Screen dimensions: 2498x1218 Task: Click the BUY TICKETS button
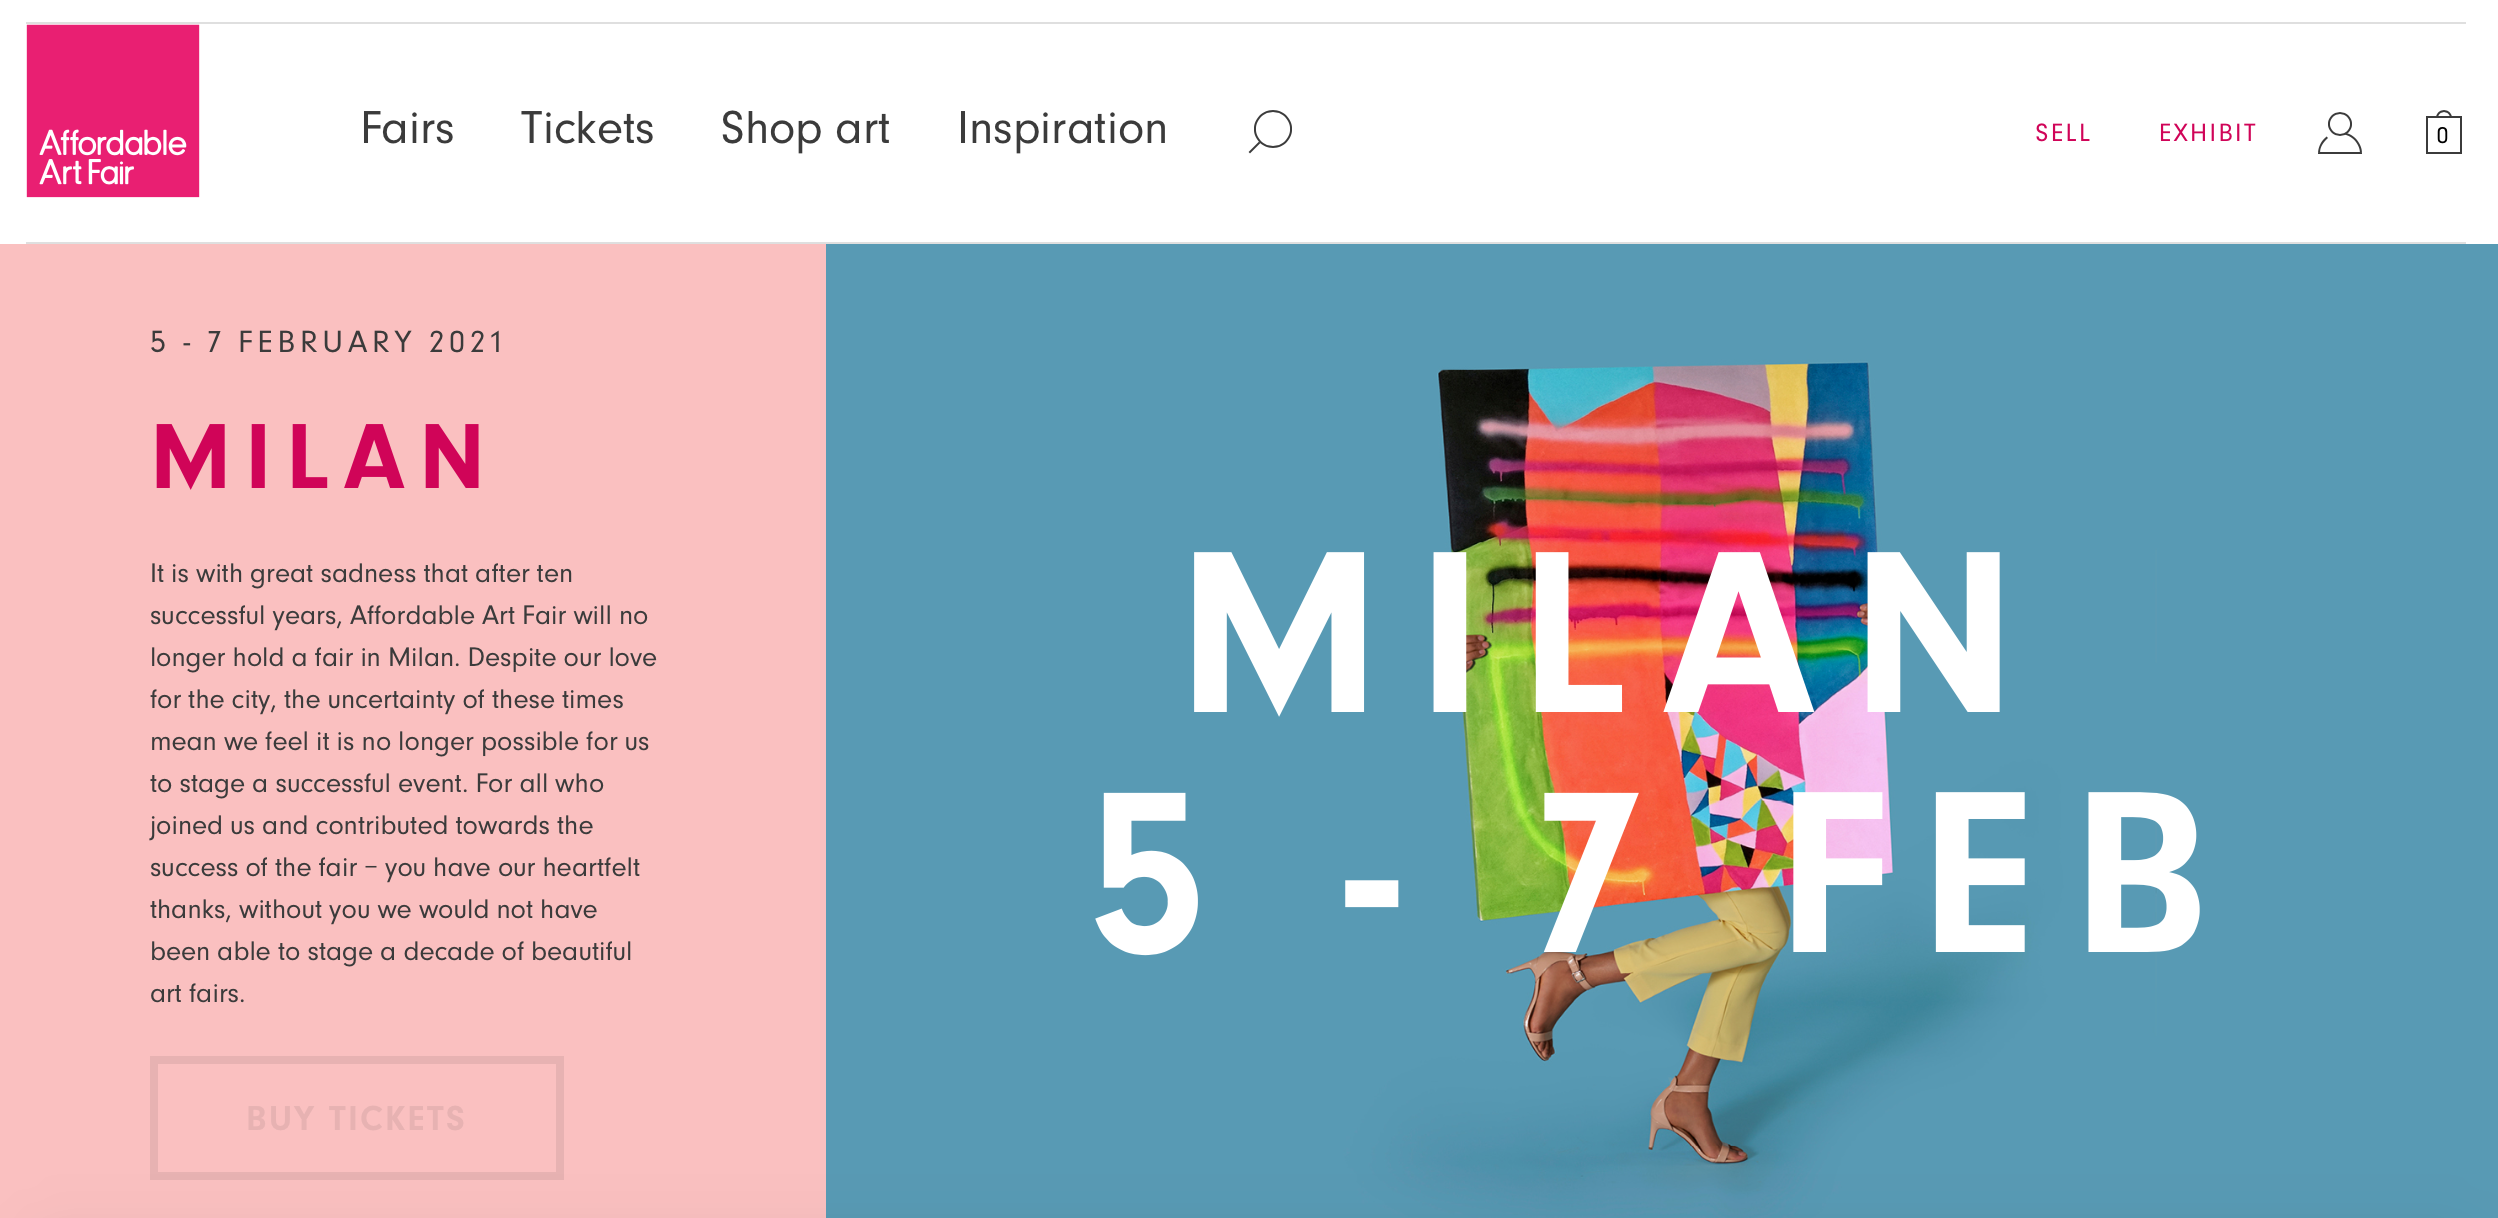(357, 1118)
